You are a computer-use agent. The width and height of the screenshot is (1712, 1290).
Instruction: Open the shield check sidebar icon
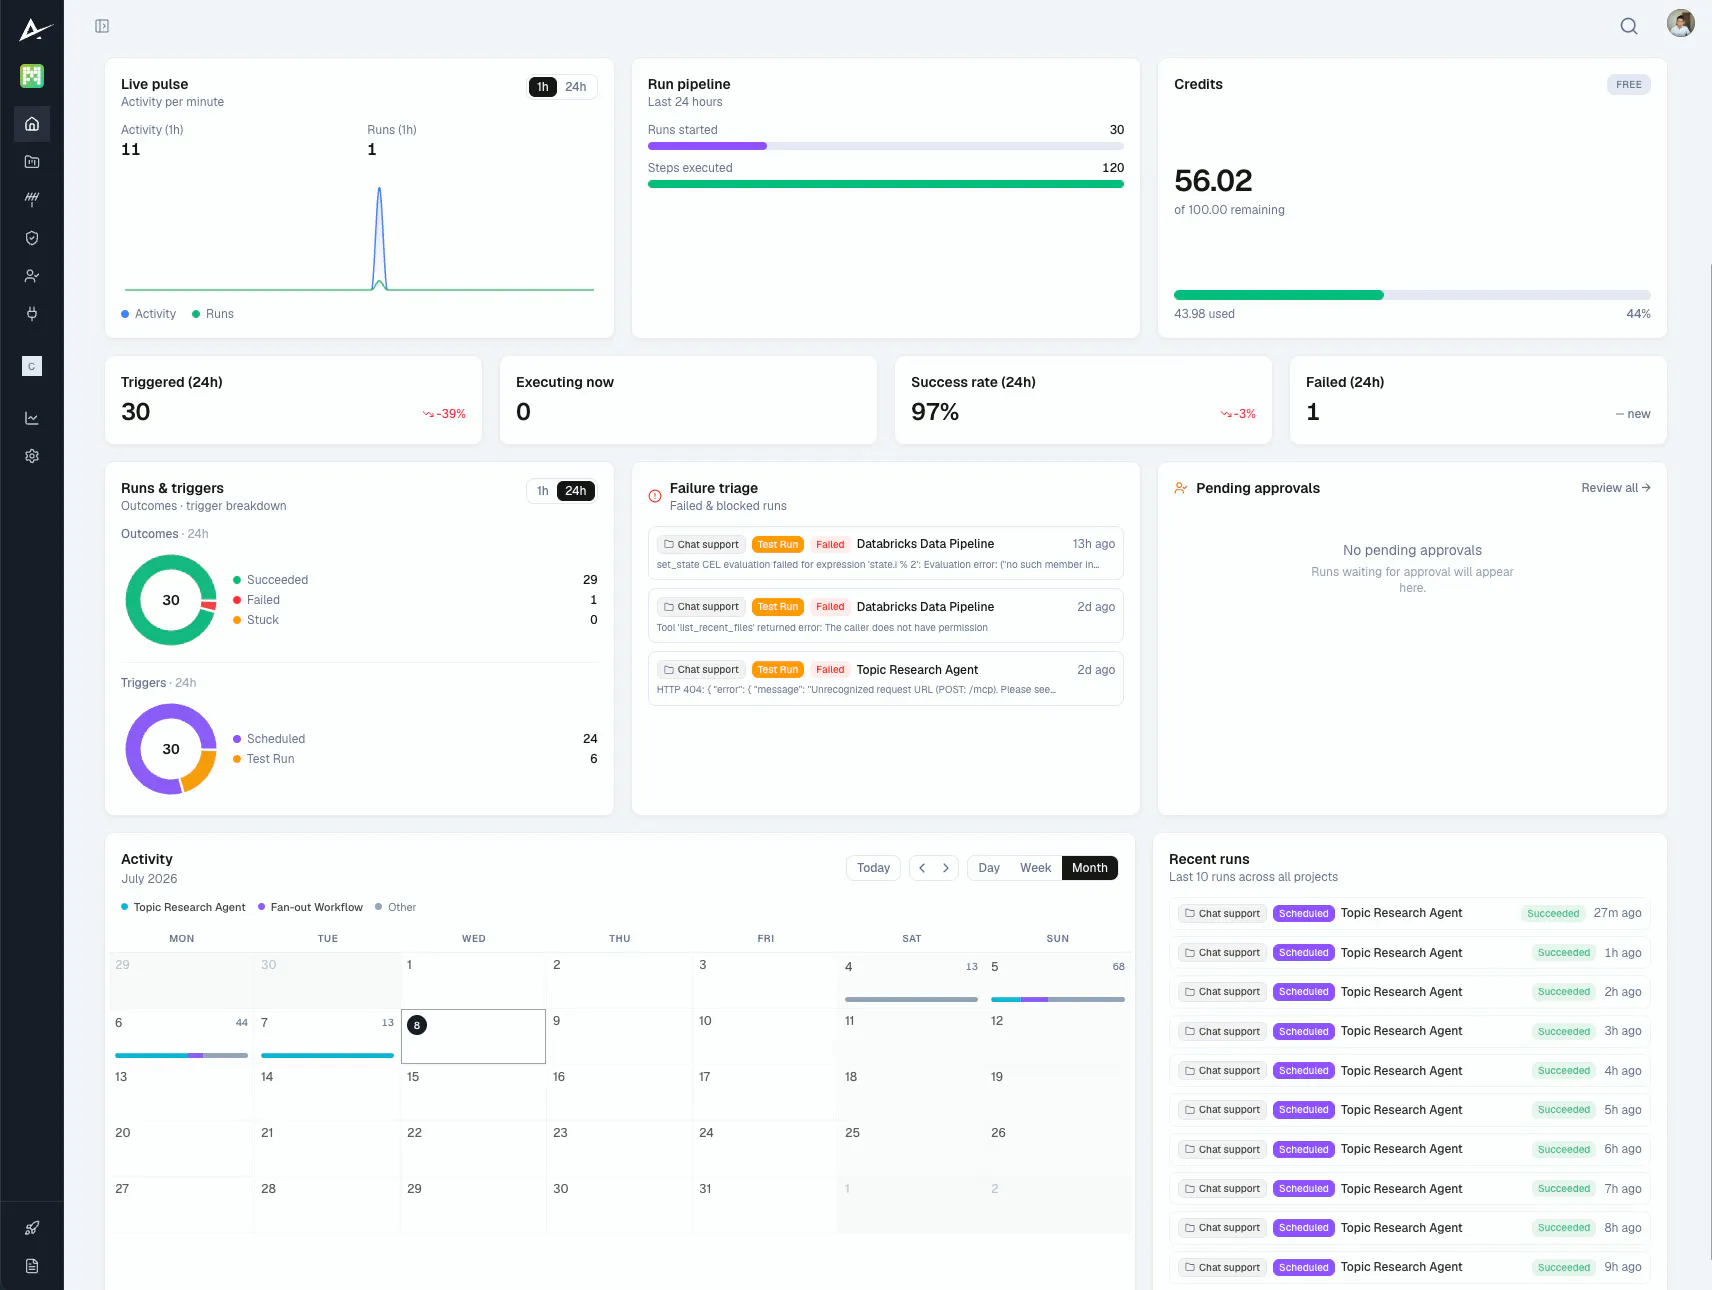point(32,238)
